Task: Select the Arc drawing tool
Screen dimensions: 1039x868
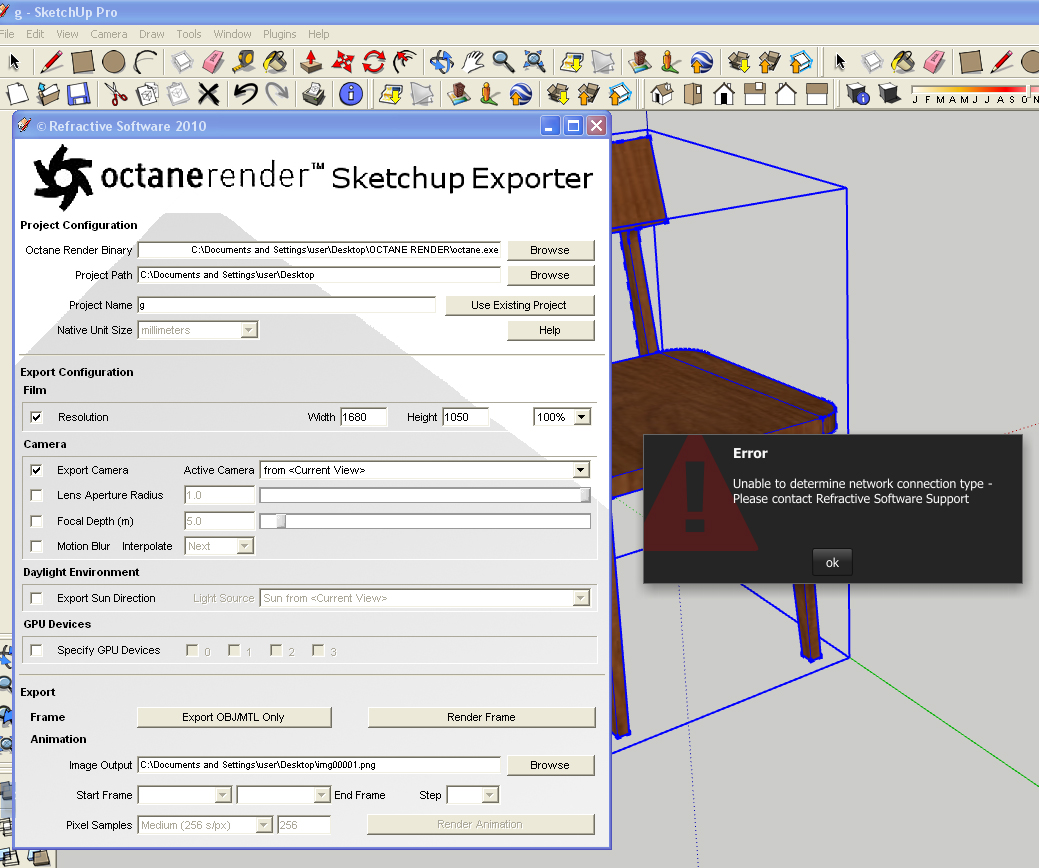Action: (145, 62)
